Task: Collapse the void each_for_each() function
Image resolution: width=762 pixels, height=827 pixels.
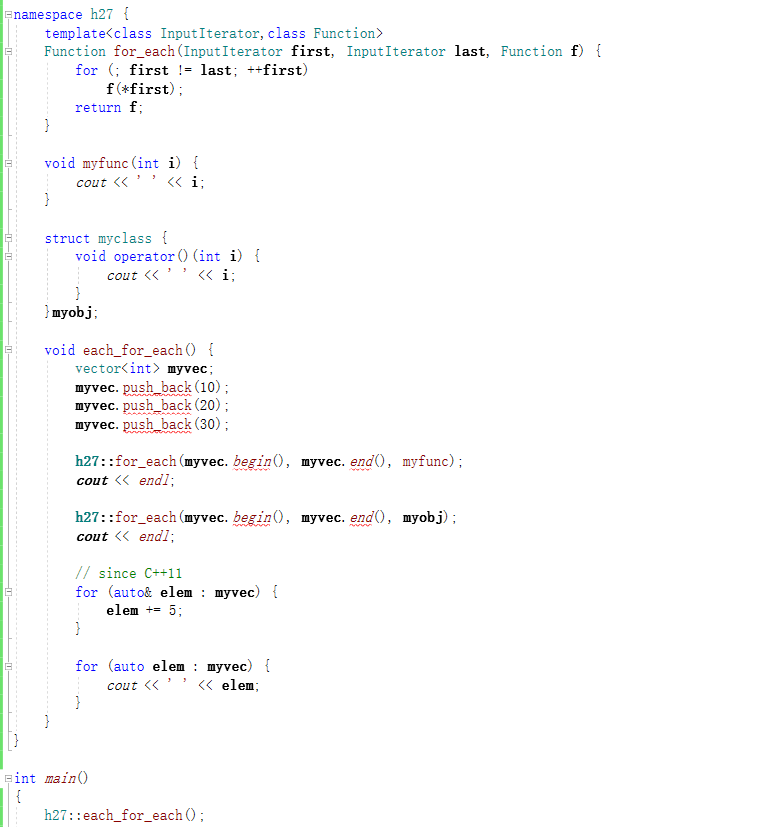Action: [x=8, y=350]
